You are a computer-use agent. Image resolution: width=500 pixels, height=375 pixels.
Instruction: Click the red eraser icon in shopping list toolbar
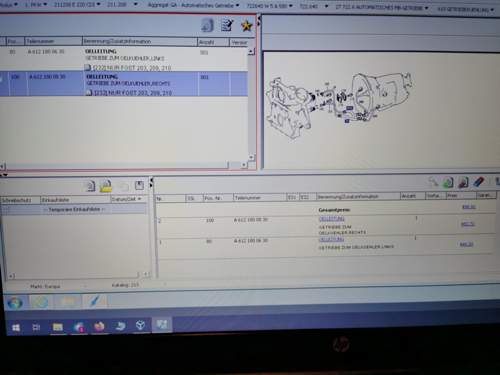pos(478,182)
